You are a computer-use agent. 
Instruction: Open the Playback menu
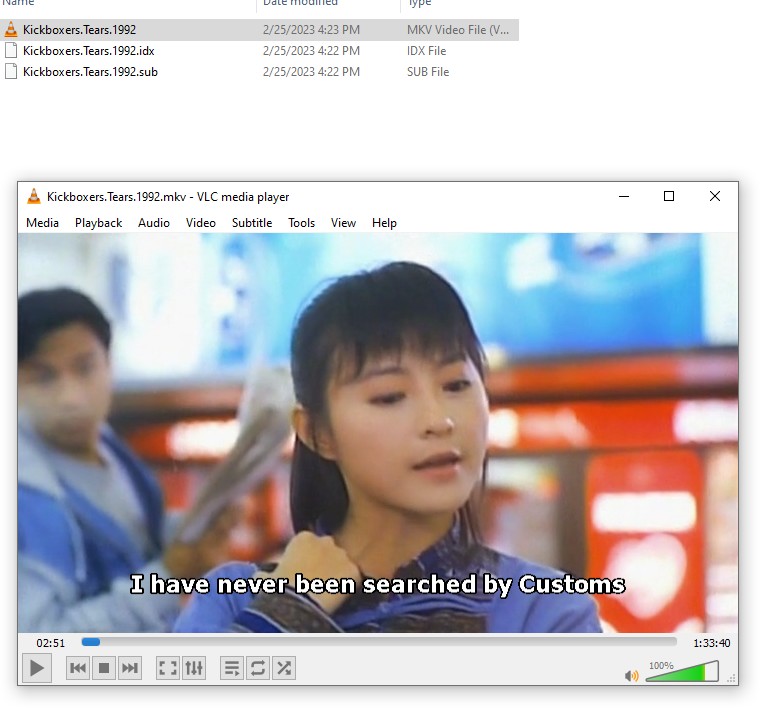98,223
